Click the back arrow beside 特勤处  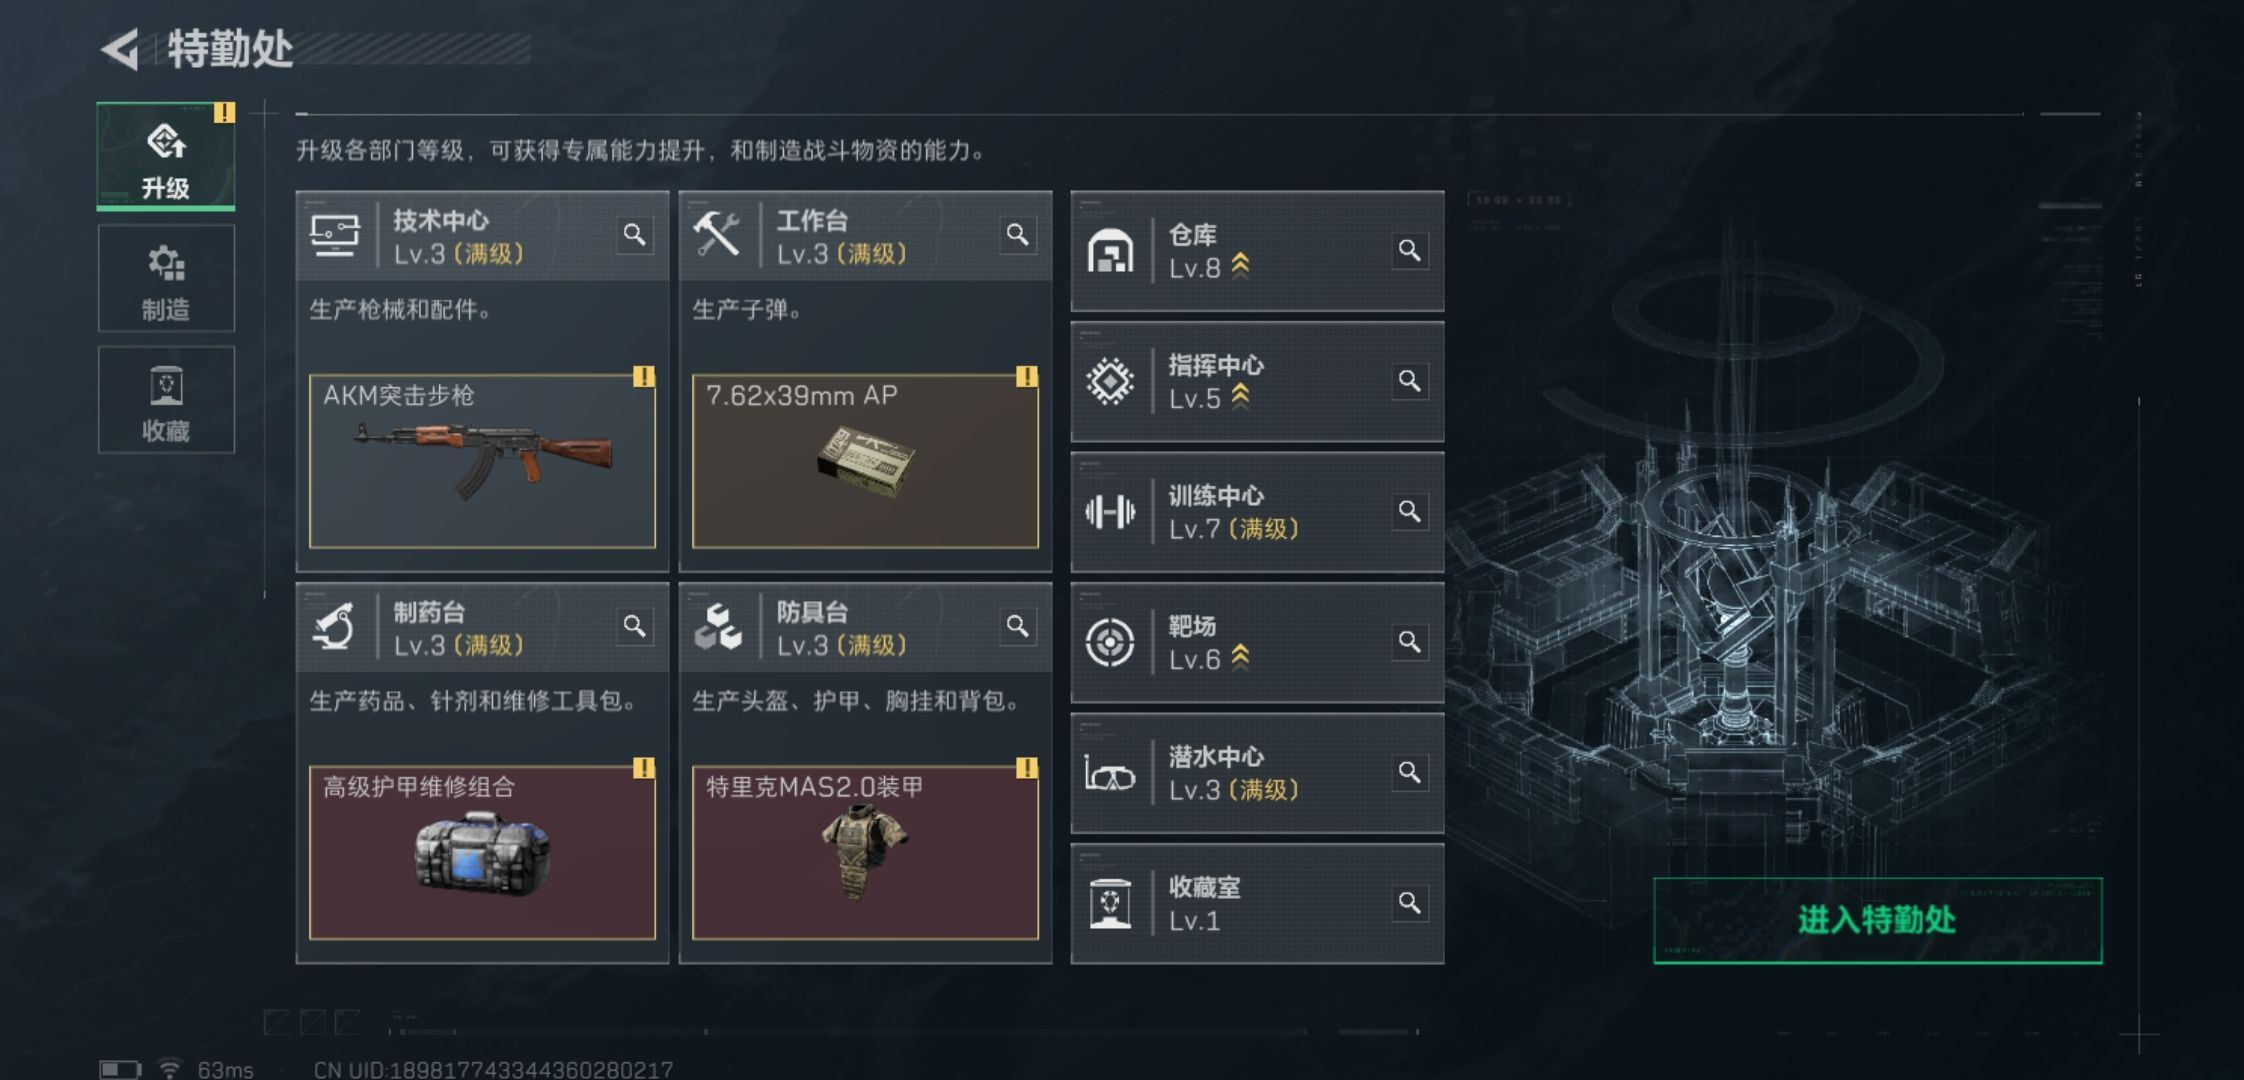click(x=121, y=49)
